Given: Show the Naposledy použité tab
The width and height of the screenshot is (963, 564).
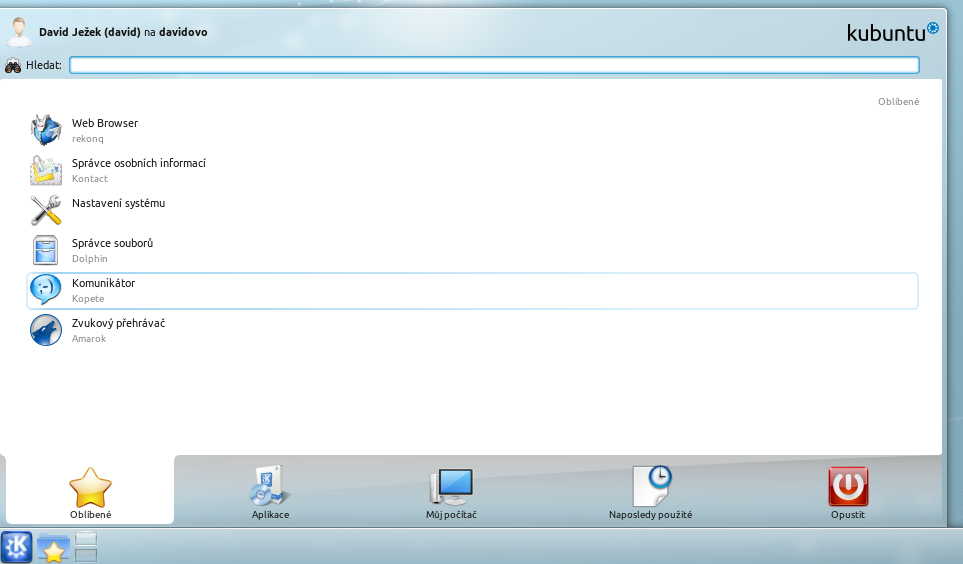Looking at the screenshot, I should [x=650, y=490].
